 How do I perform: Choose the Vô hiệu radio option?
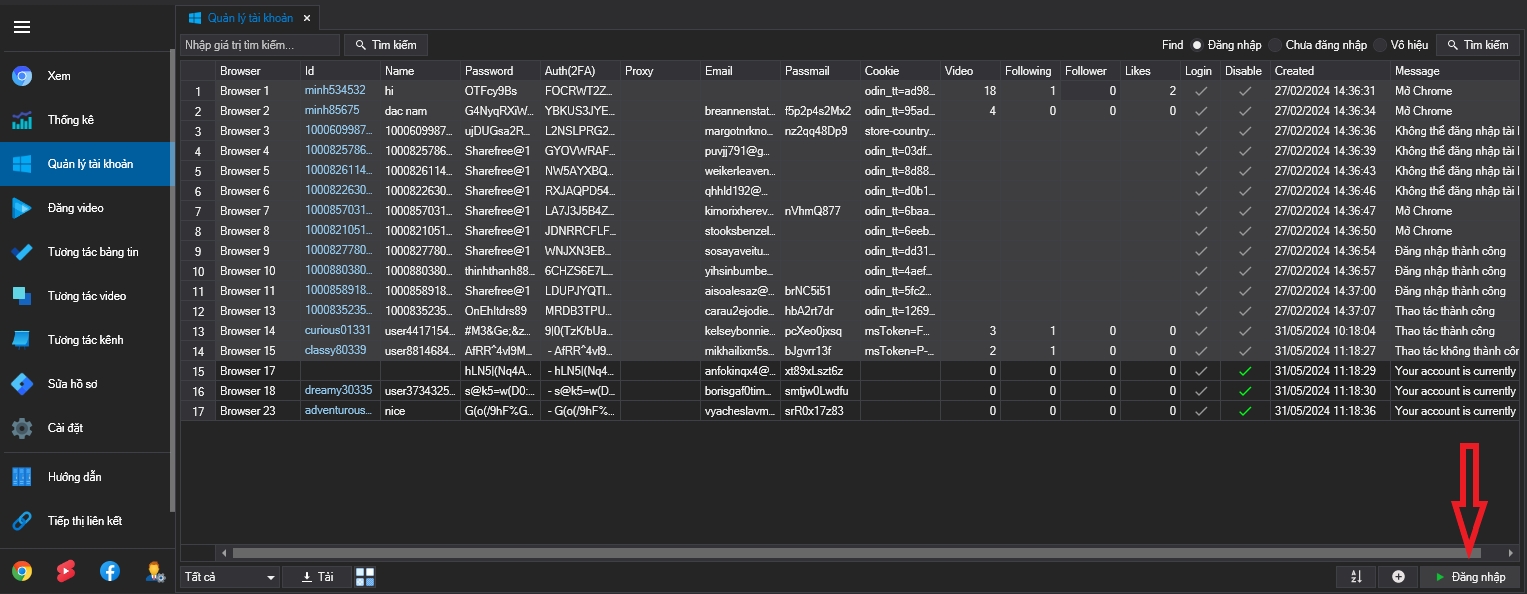pos(1380,45)
